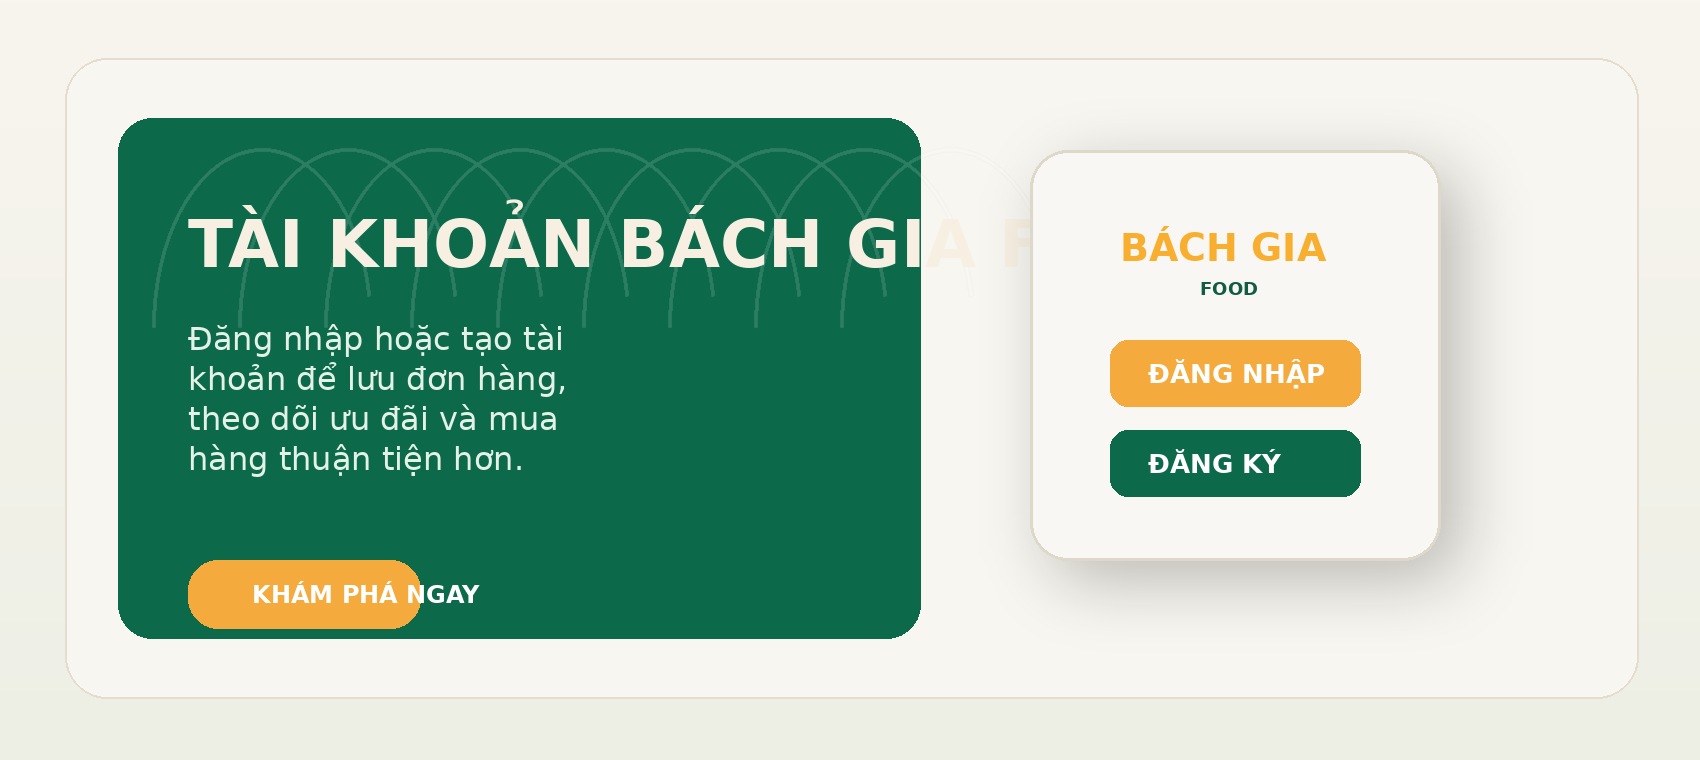Click the line "hàng thuận tiện hơn."

355,459
